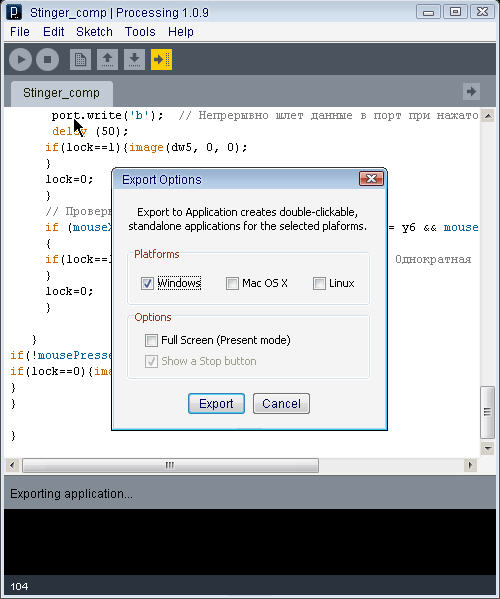Maximize the Processing window
The image size is (500, 599).
tap(455, 12)
